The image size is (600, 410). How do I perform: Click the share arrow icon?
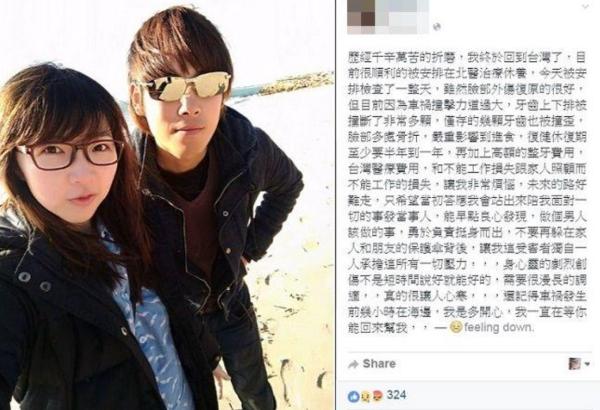(353, 364)
